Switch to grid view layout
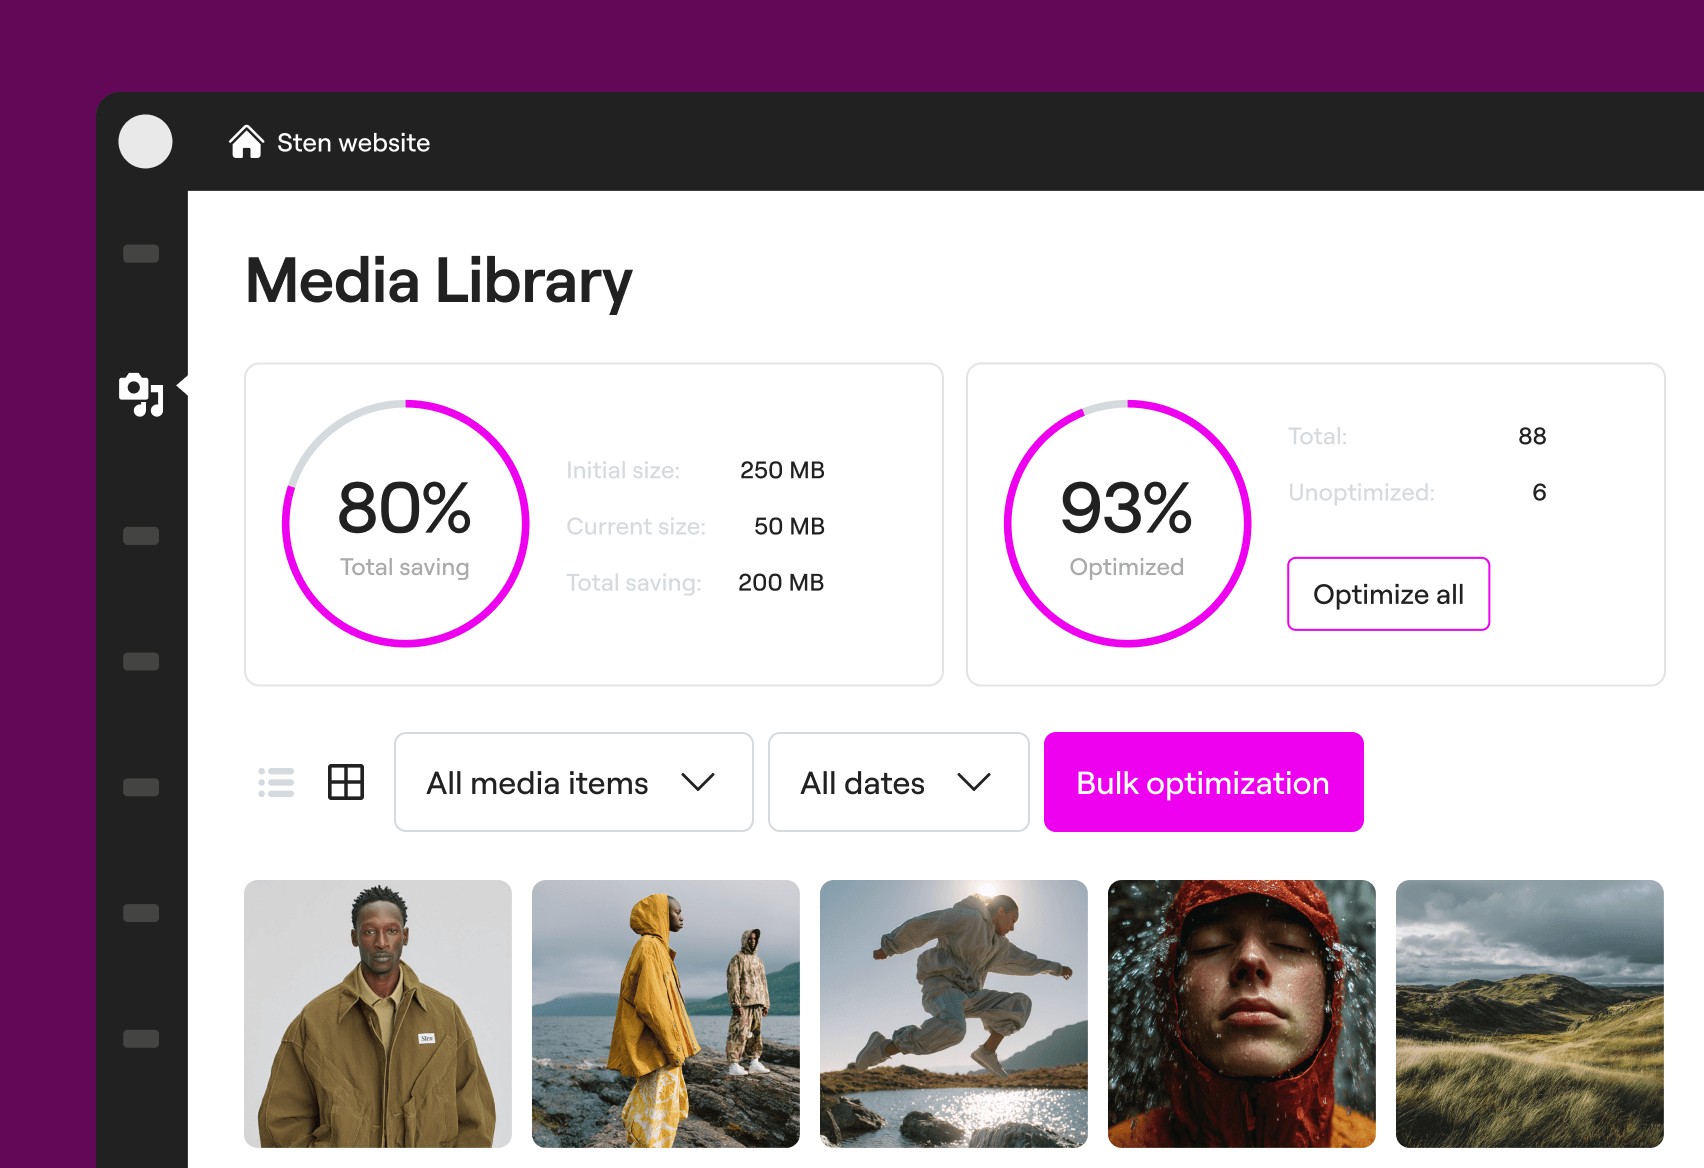This screenshot has height=1168, width=1704. (346, 782)
